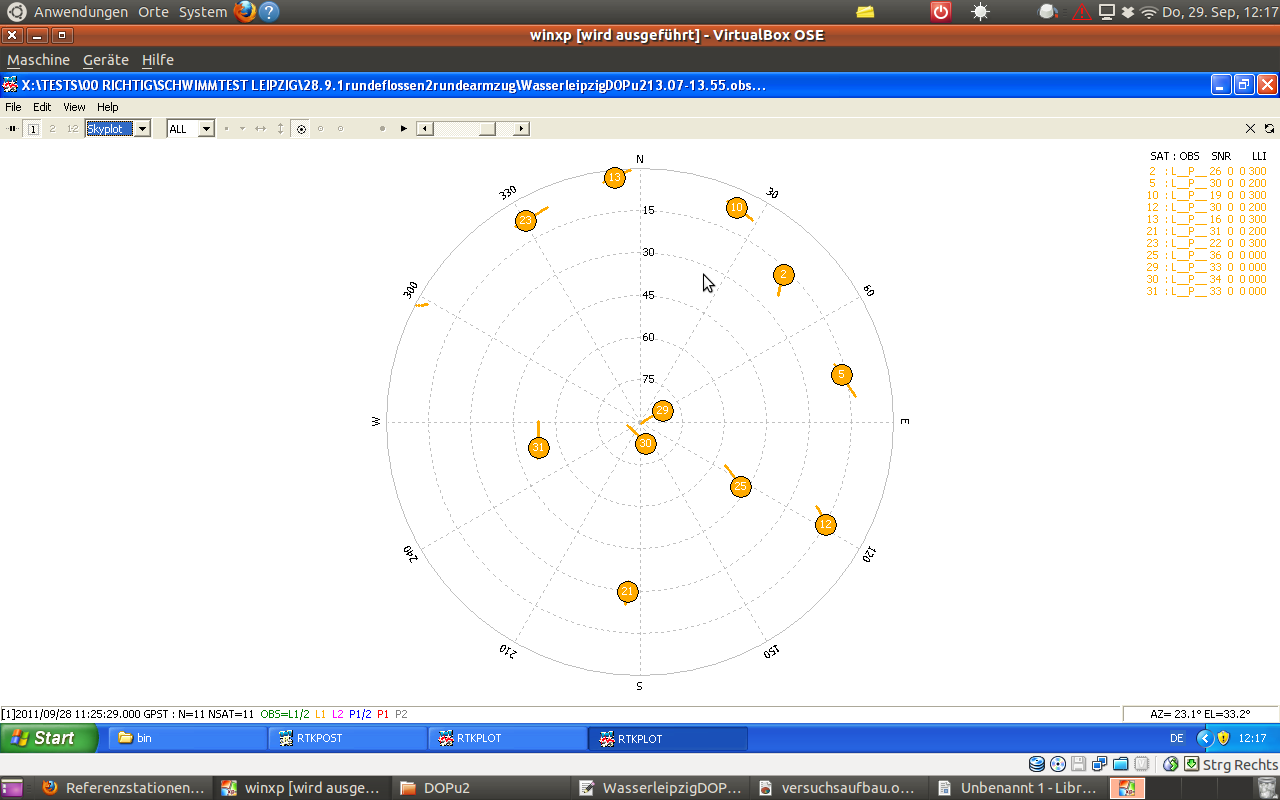Viewport: 1280px width, 800px height.
Task: Click the connect icon at toolbar start
Action: 13,129
